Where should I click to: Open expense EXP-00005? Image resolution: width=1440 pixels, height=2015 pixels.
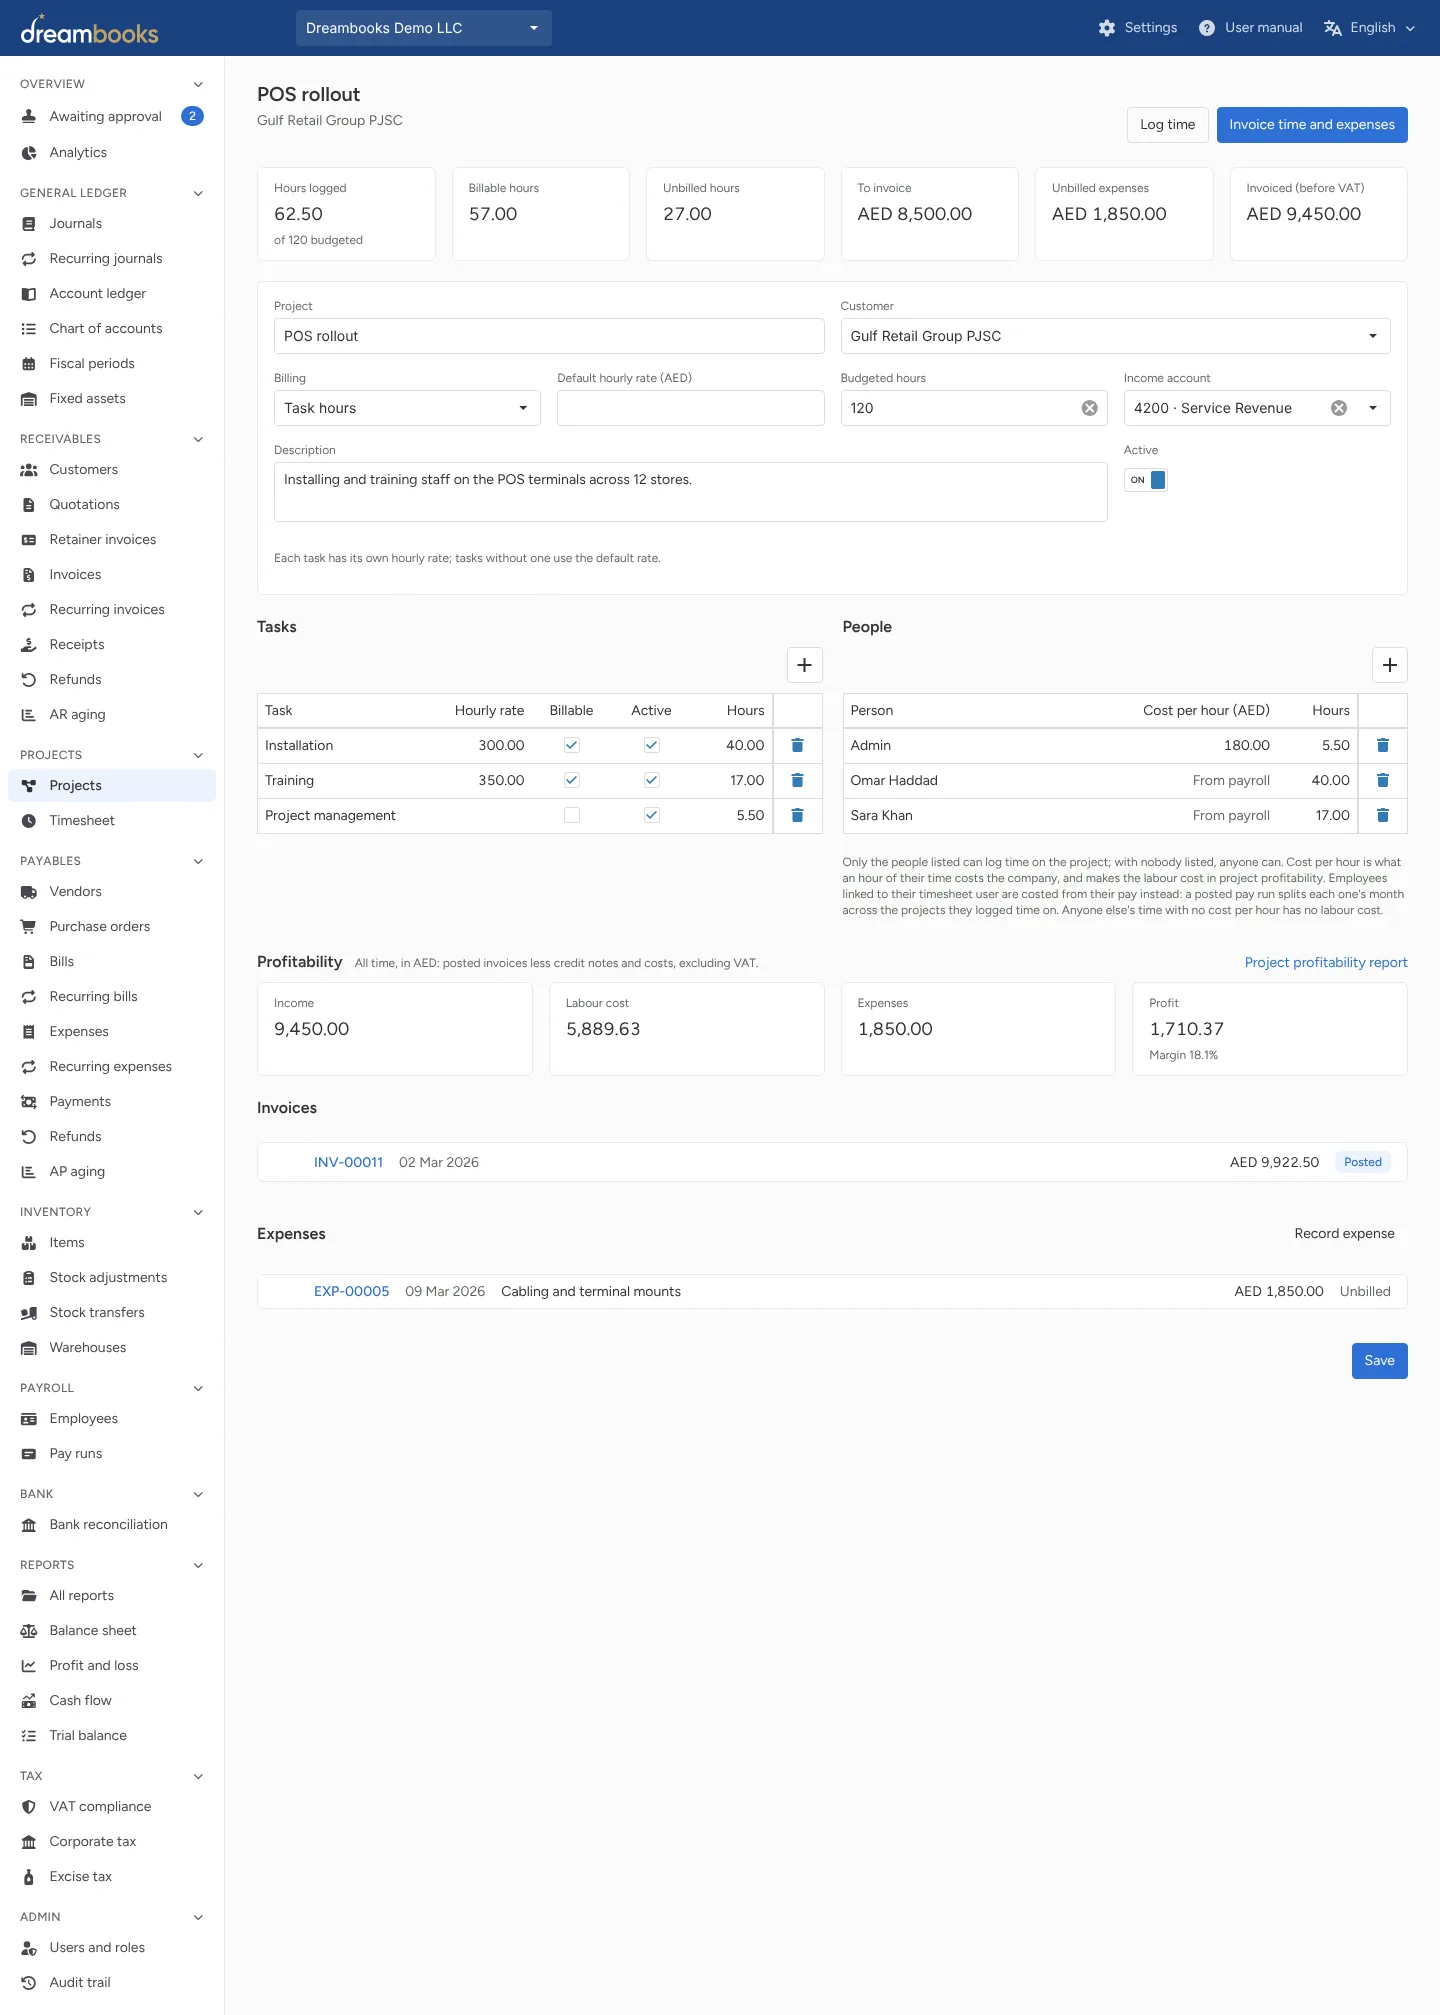coord(351,1291)
